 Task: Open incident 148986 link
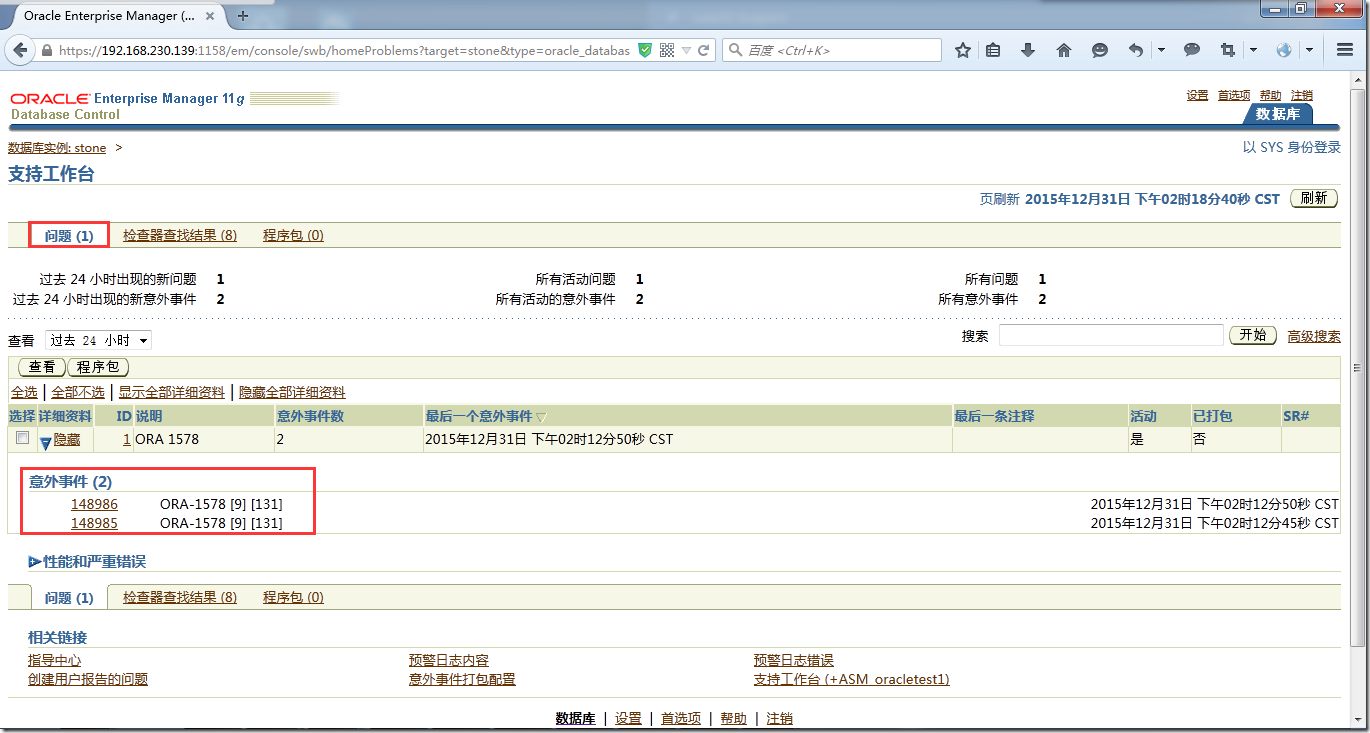94,504
